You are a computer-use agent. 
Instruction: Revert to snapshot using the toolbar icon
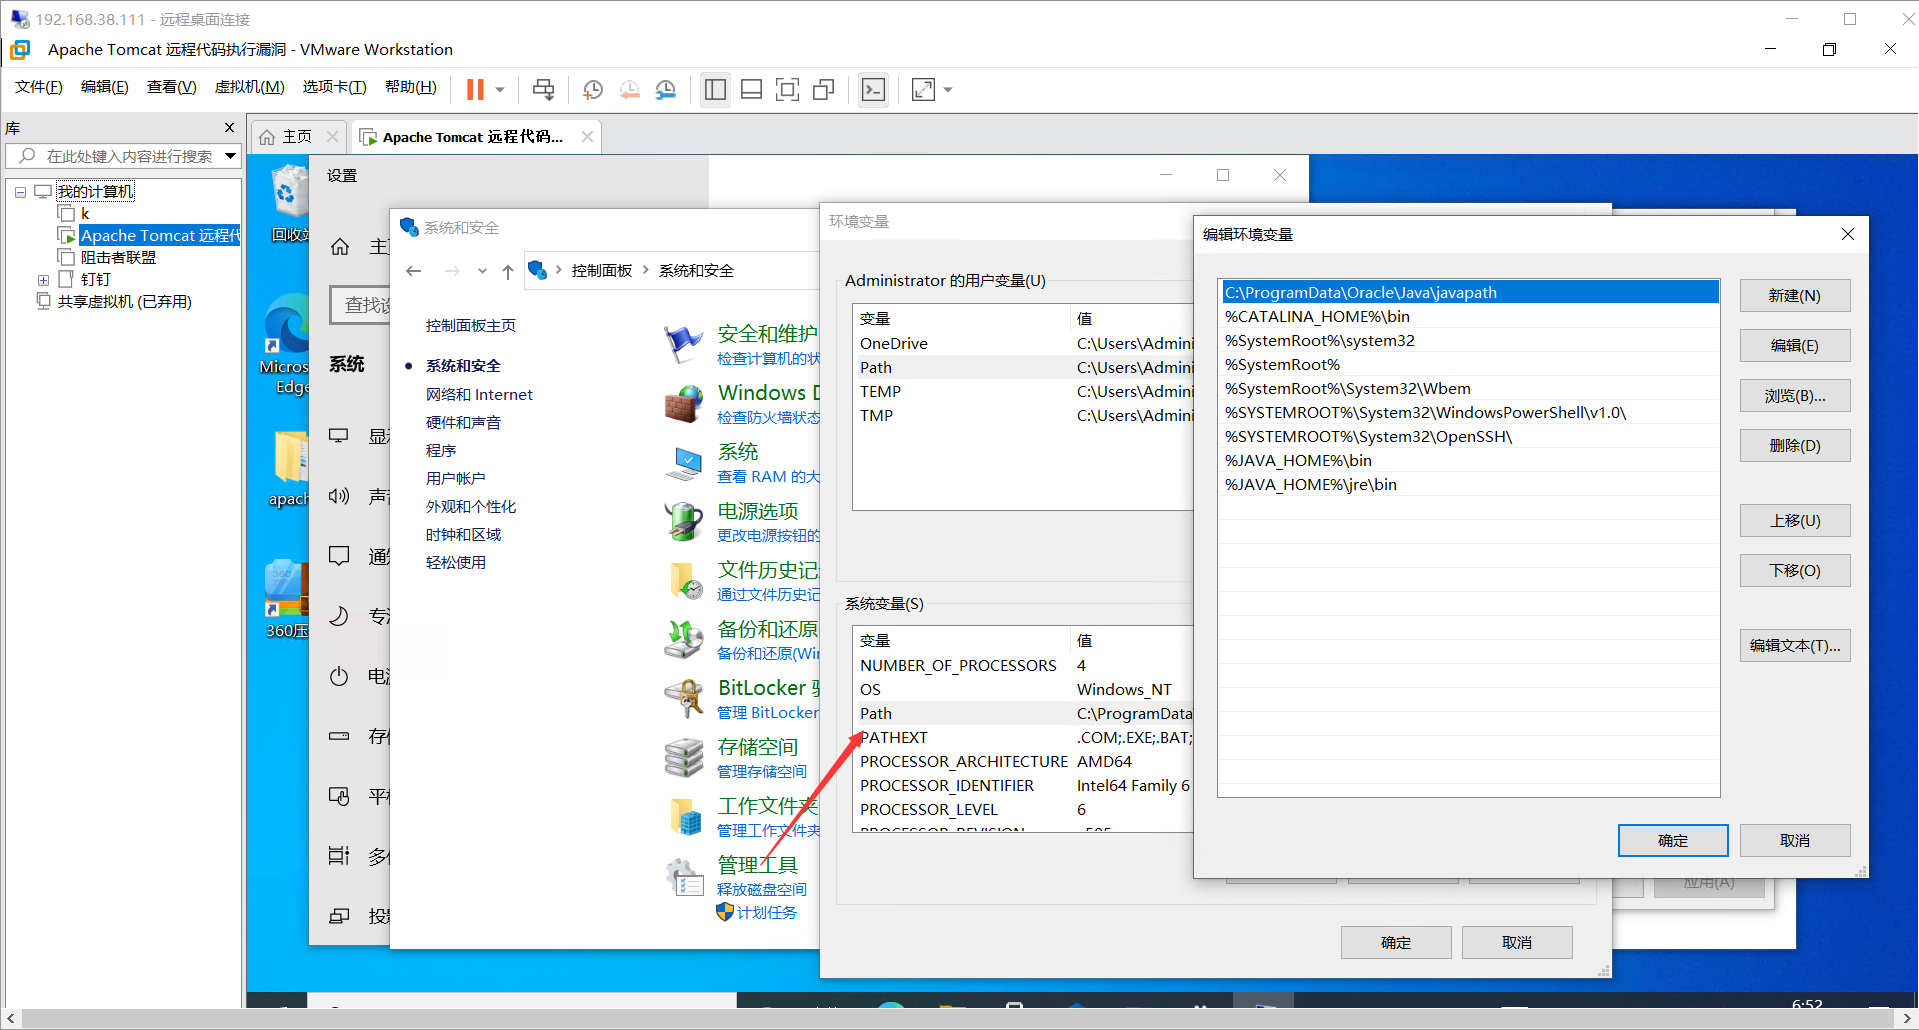(630, 90)
